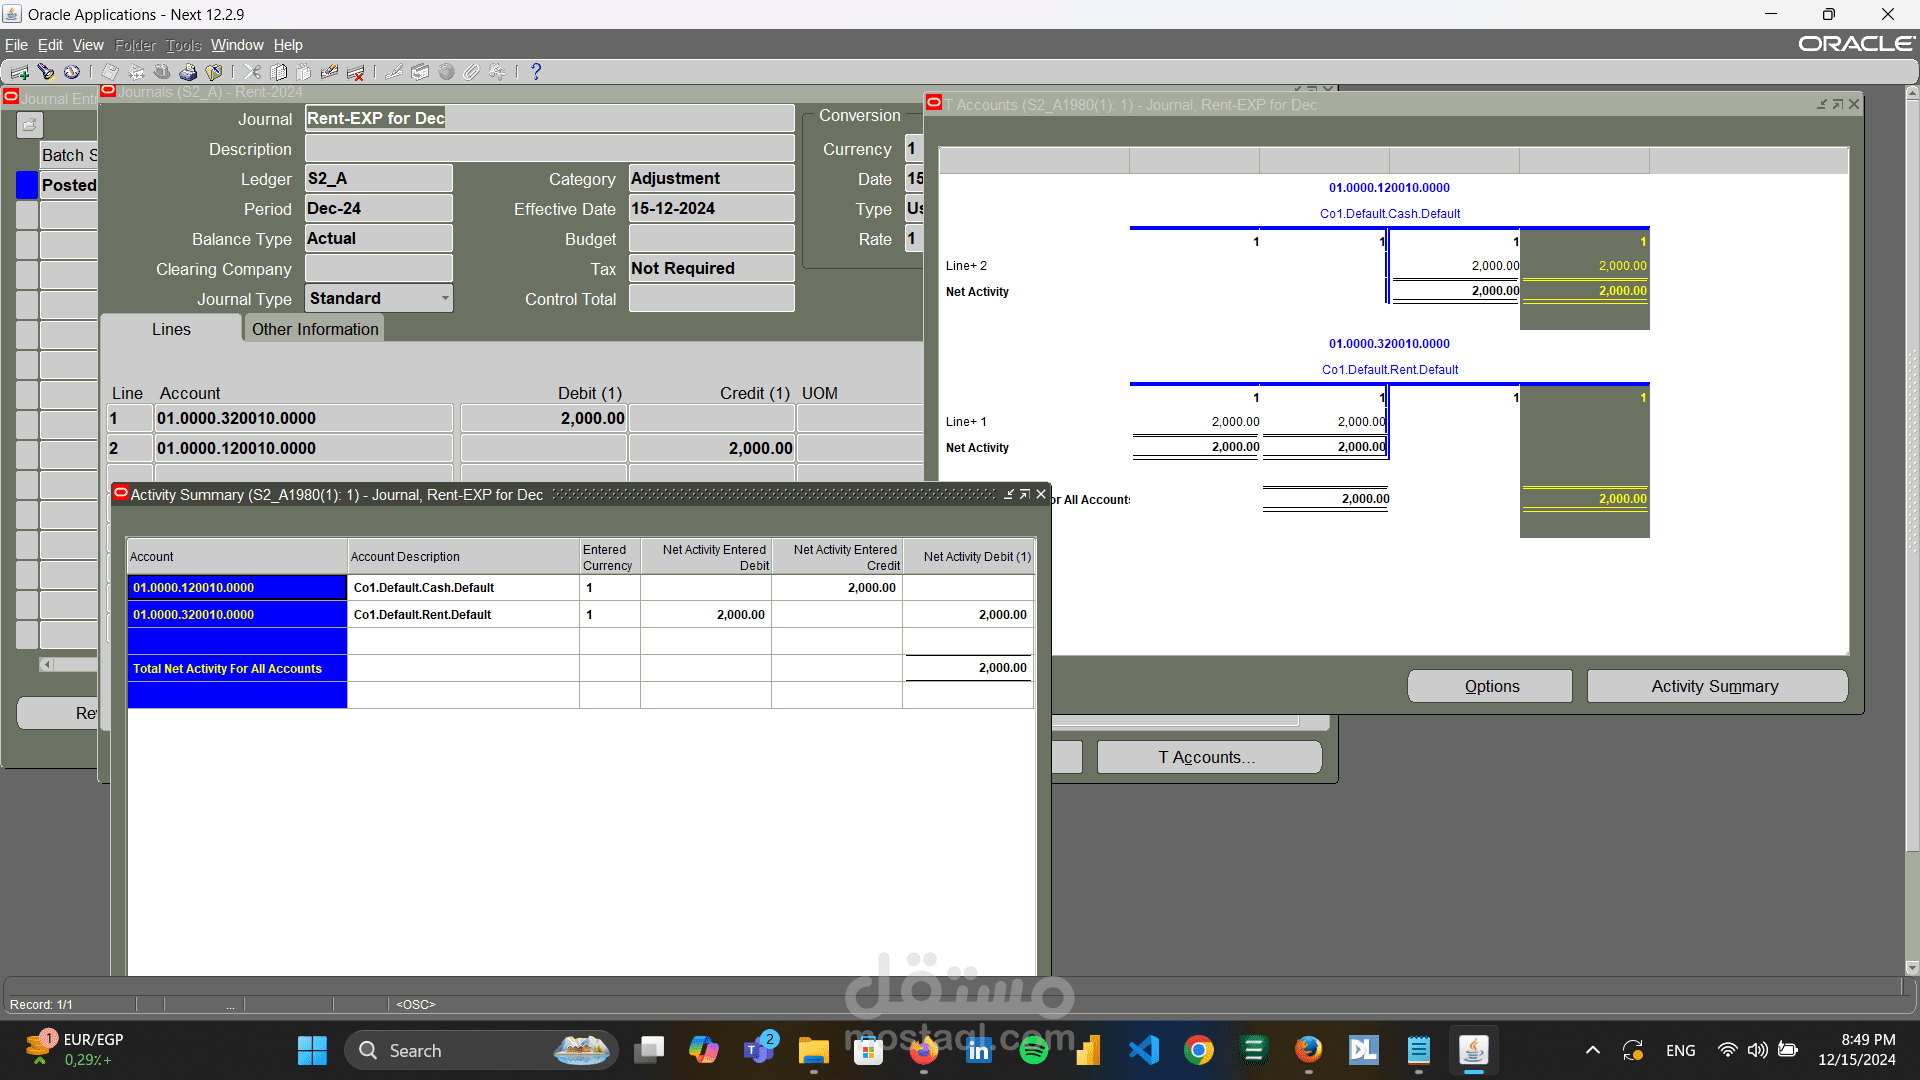Open the Journal Type dropdown

445,298
